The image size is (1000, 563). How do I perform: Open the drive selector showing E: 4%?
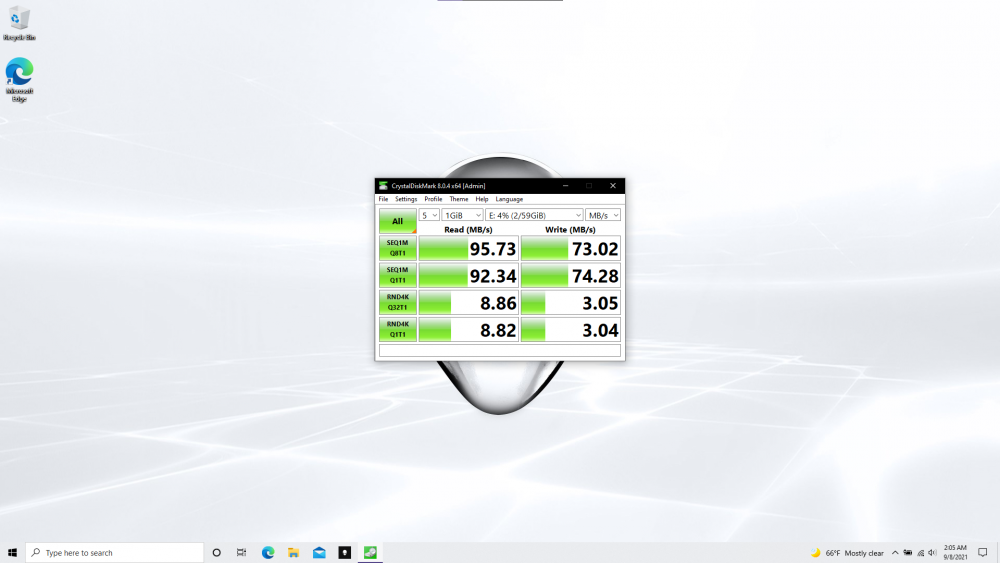point(534,216)
